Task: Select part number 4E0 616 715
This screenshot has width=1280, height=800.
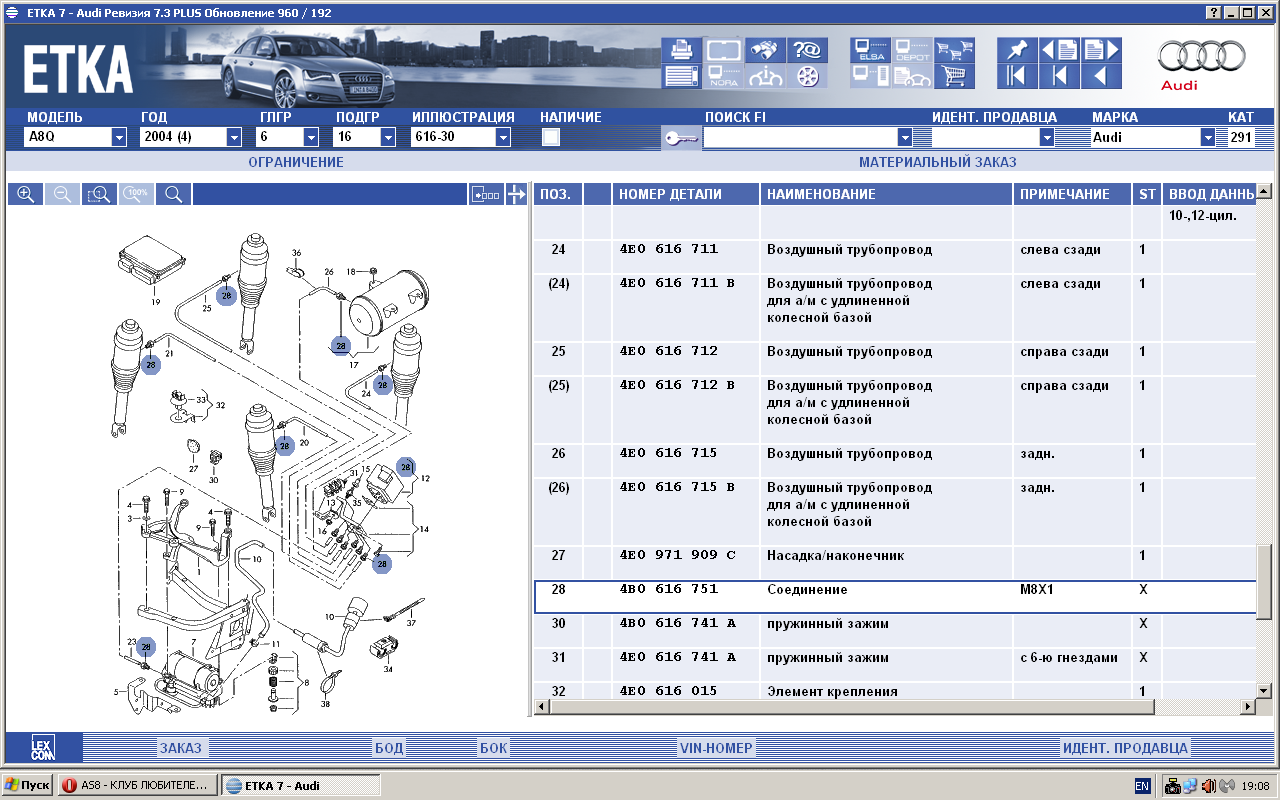Action: coord(669,454)
